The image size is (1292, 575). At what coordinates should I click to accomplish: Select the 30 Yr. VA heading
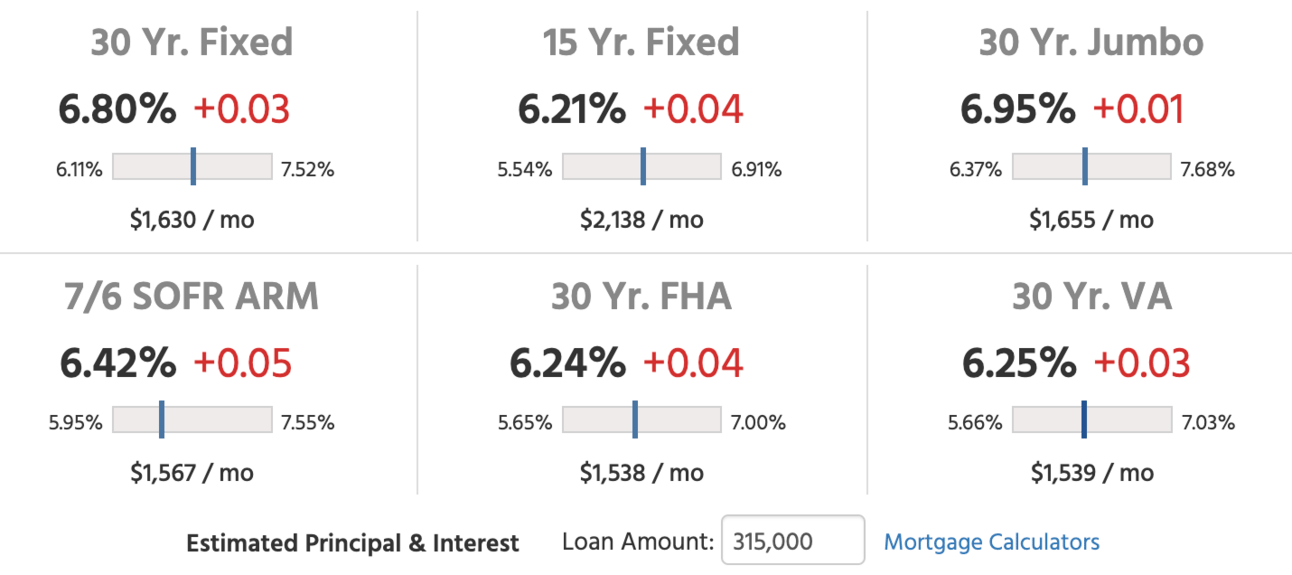[1091, 296]
